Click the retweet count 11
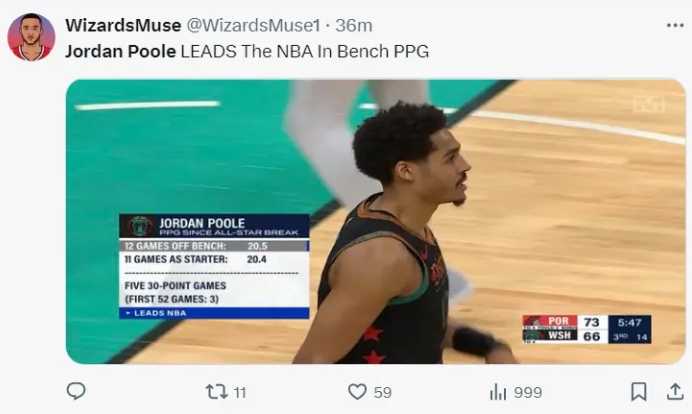 tap(240, 392)
